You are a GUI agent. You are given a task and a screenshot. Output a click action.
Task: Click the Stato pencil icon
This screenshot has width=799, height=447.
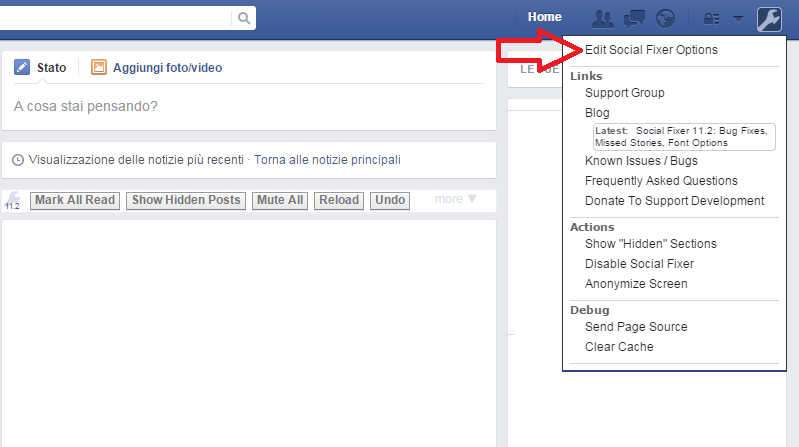pos(22,67)
